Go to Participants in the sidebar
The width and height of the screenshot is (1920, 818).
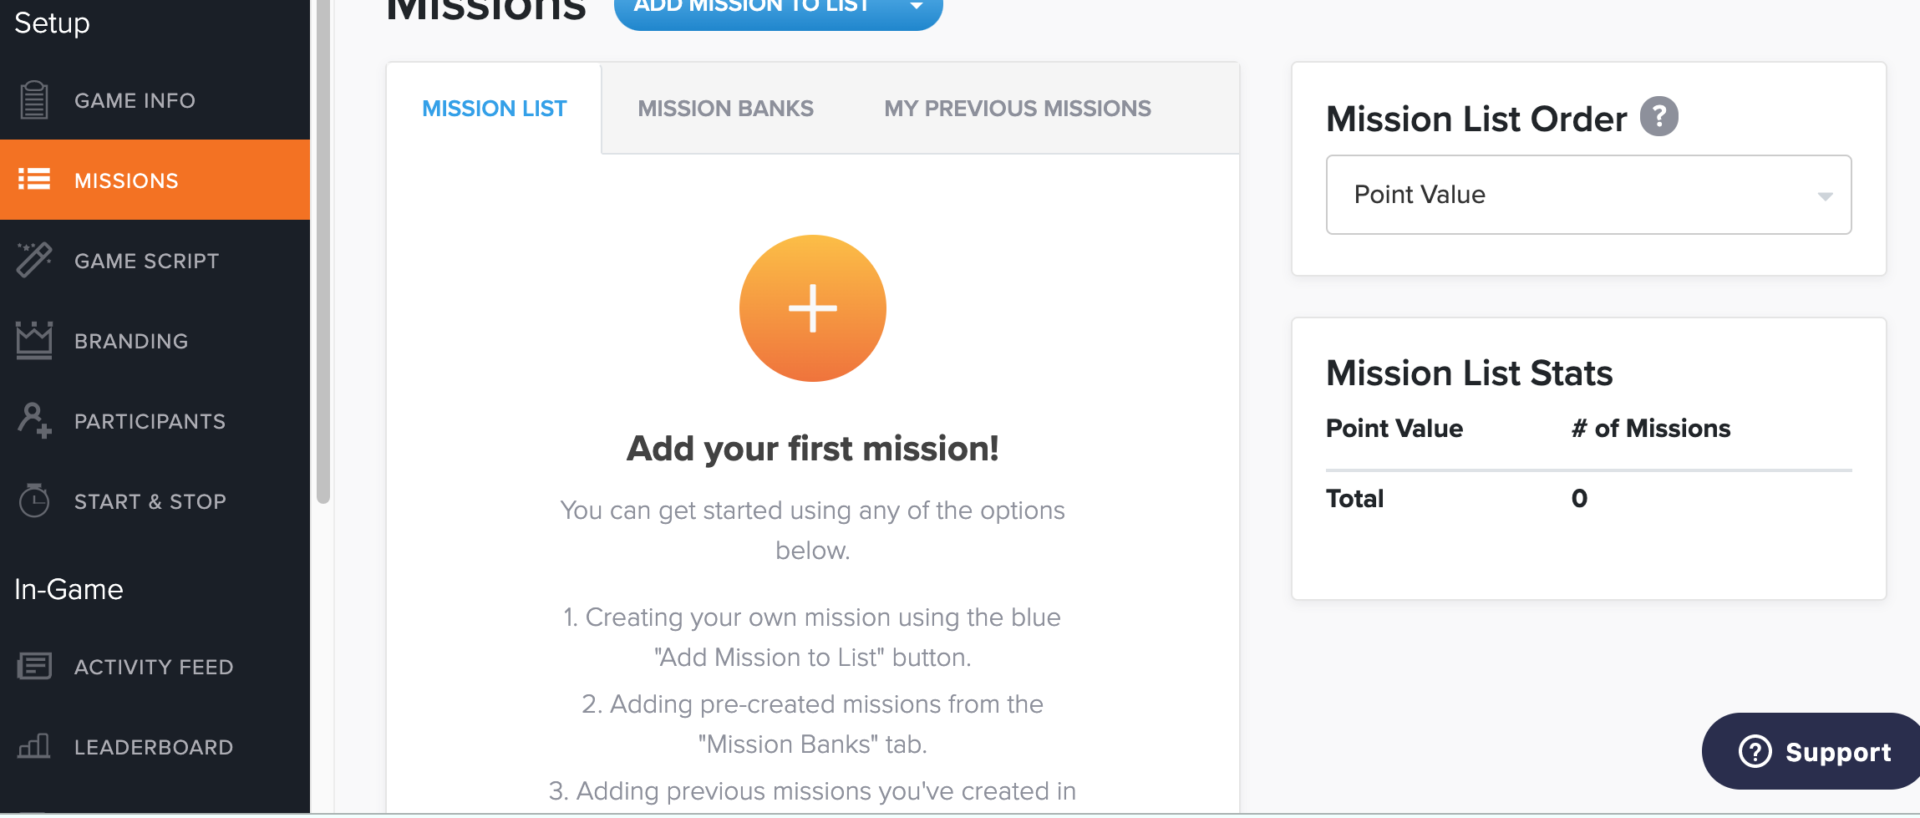pos(150,422)
